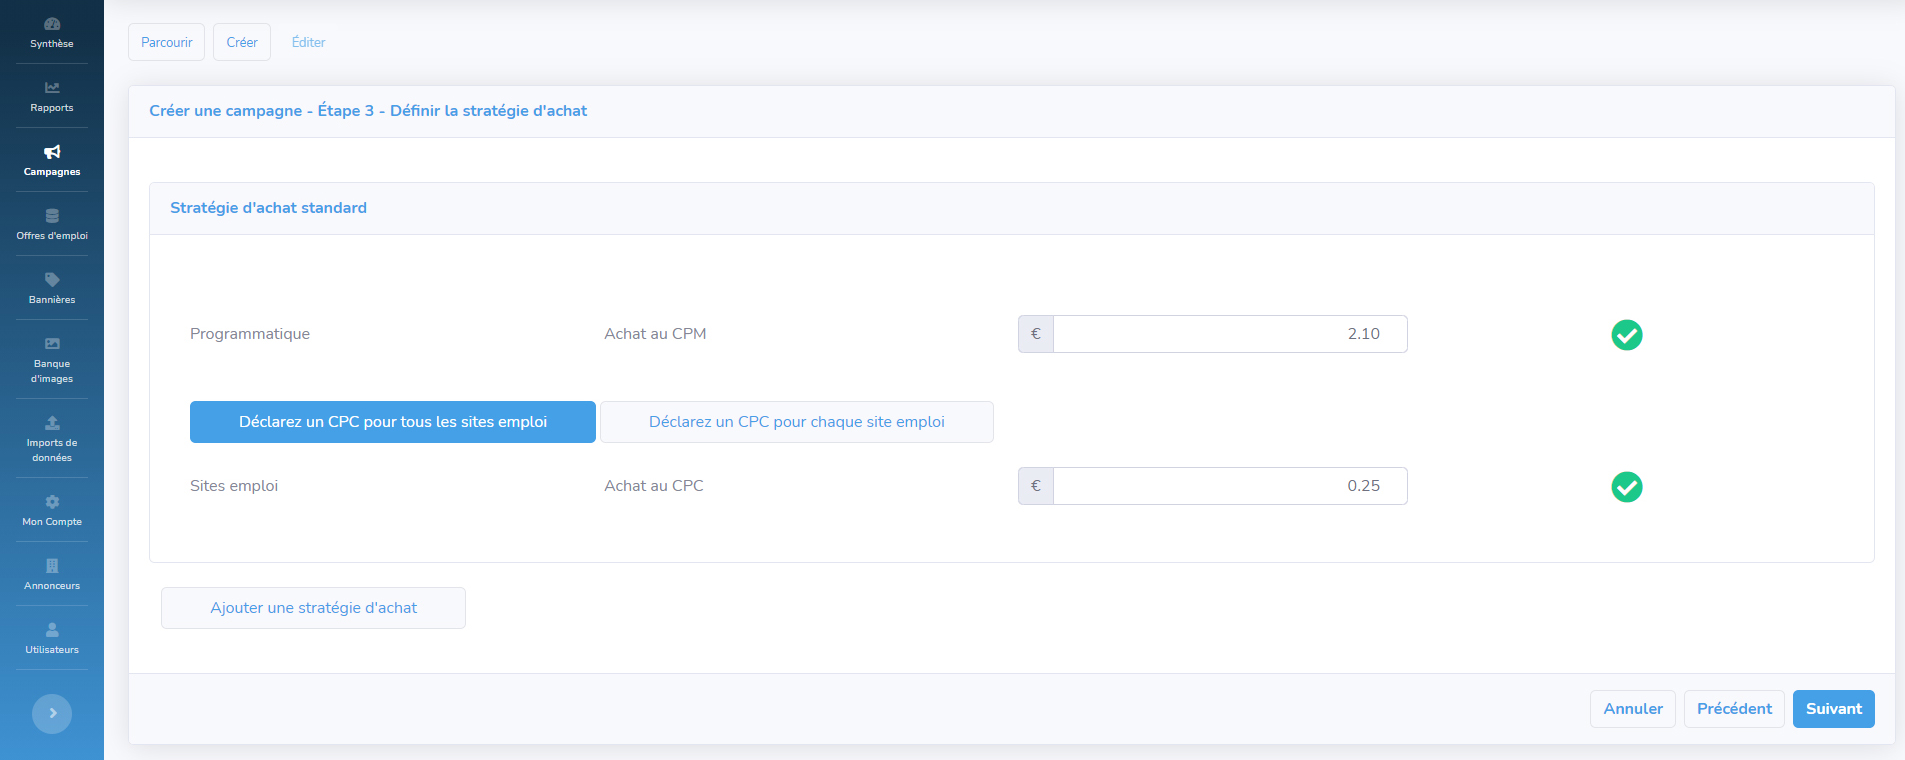
Task: Switch to the Parcourir tab
Action: click(166, 42)
